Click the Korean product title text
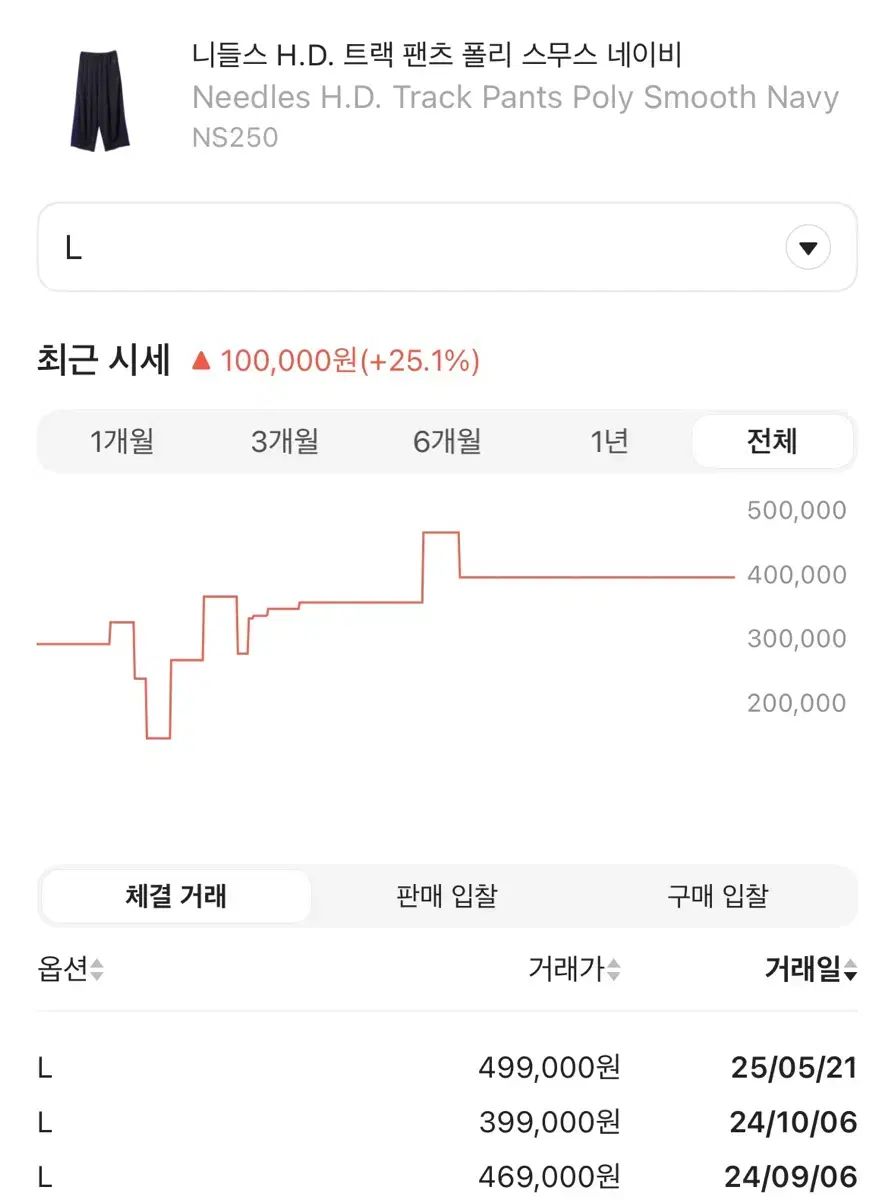This screenshot has height=1200, width=895. [x=436, y=55]
